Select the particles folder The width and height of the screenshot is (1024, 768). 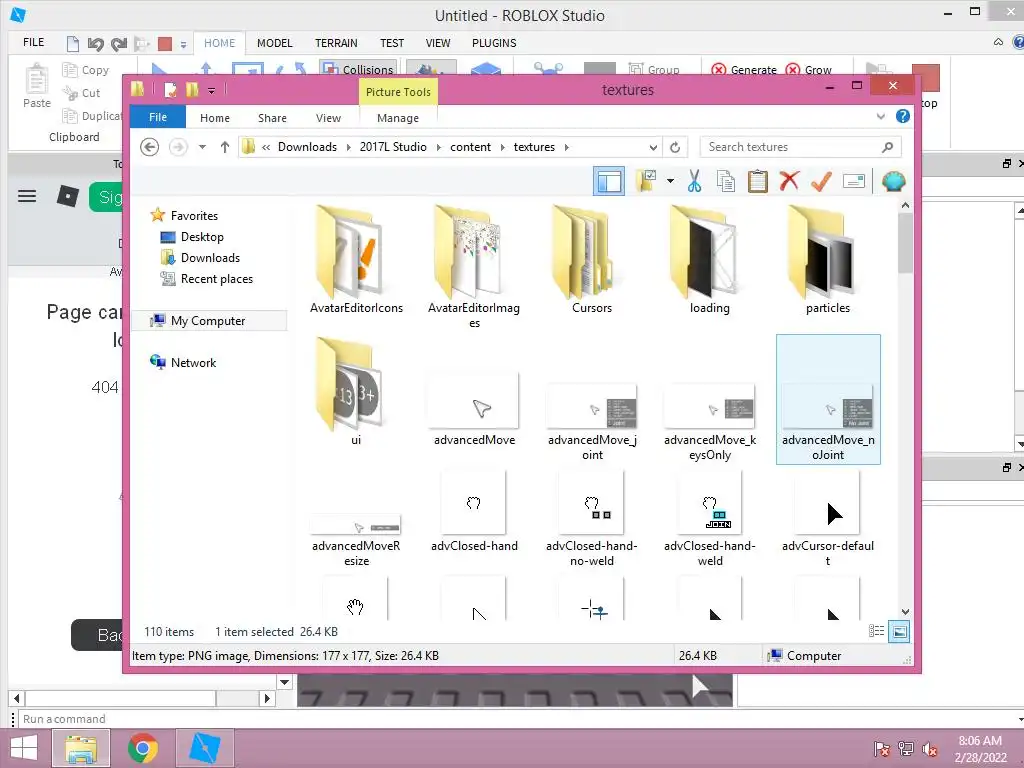pos(827,260)
